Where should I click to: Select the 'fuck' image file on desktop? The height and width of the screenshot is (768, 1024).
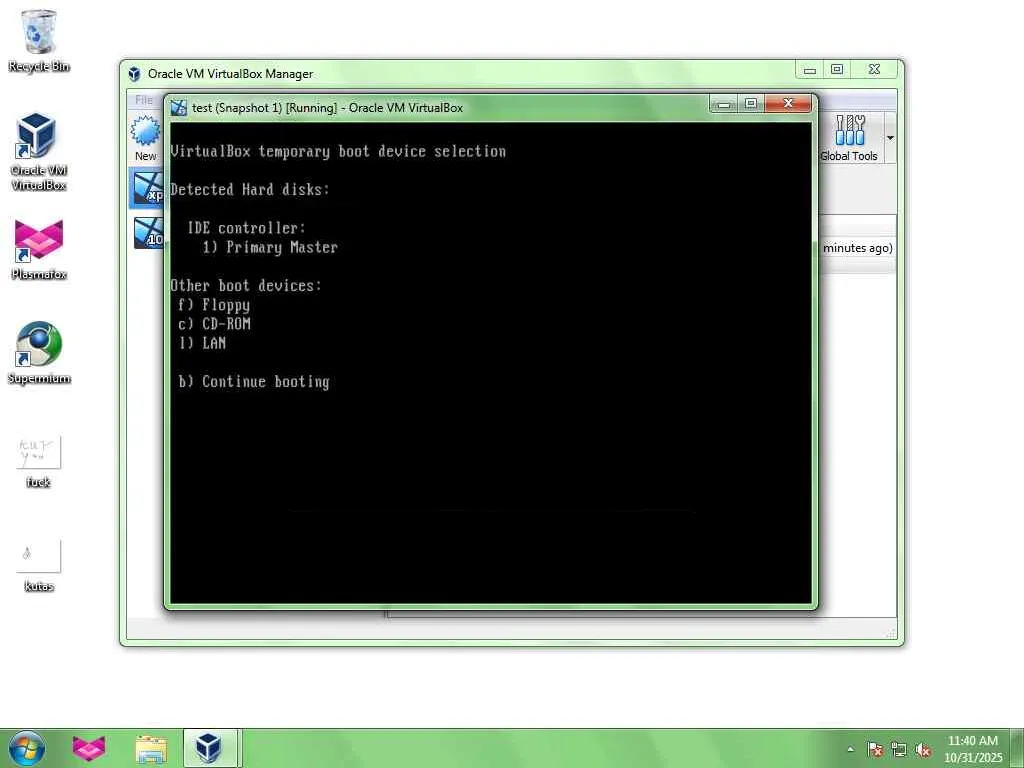[39, 462]
